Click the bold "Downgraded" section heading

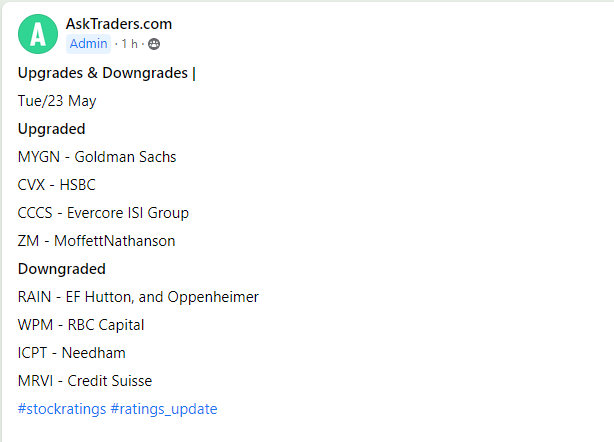coord(62,269)
